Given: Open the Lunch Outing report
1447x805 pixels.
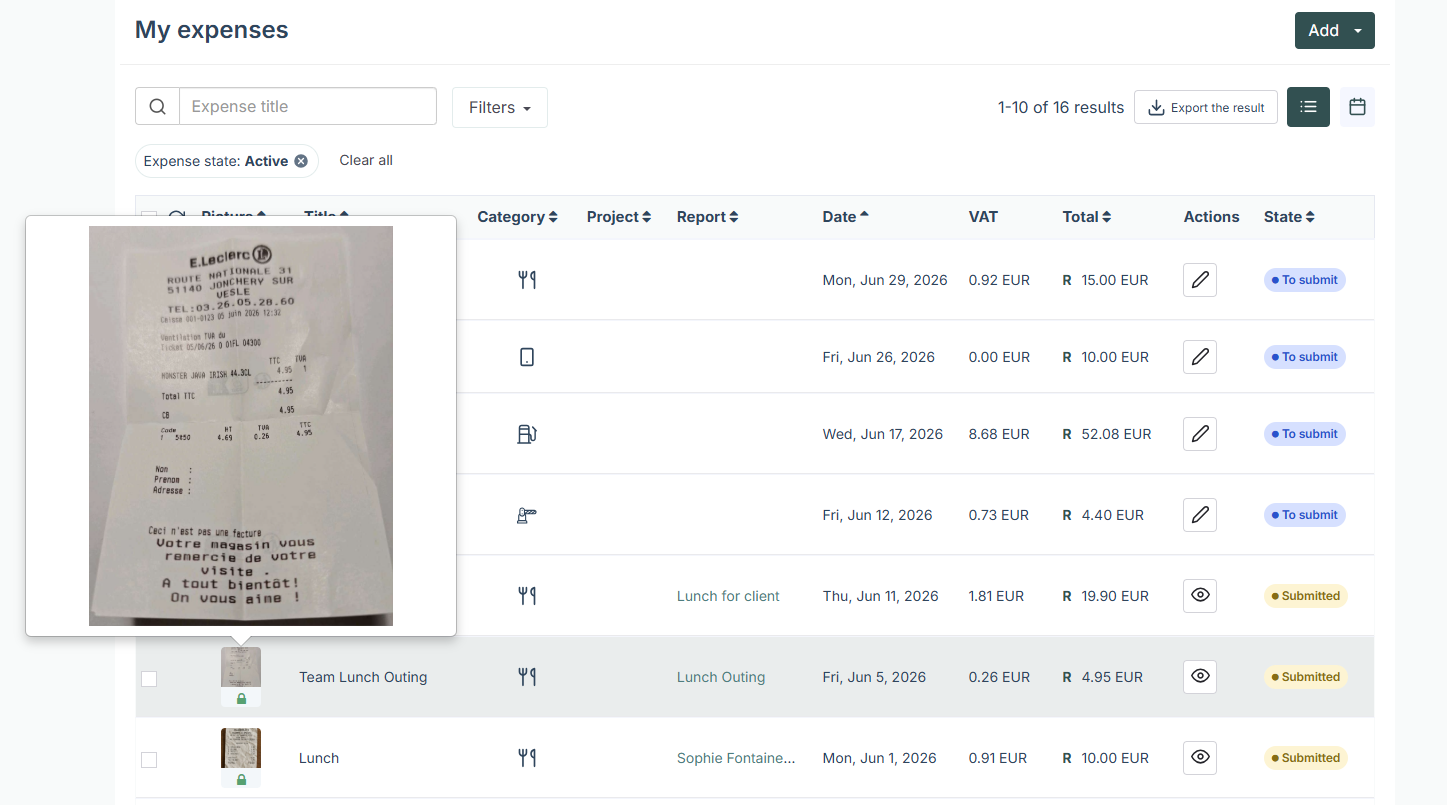Looking at the screenshot, I should 721,677.
